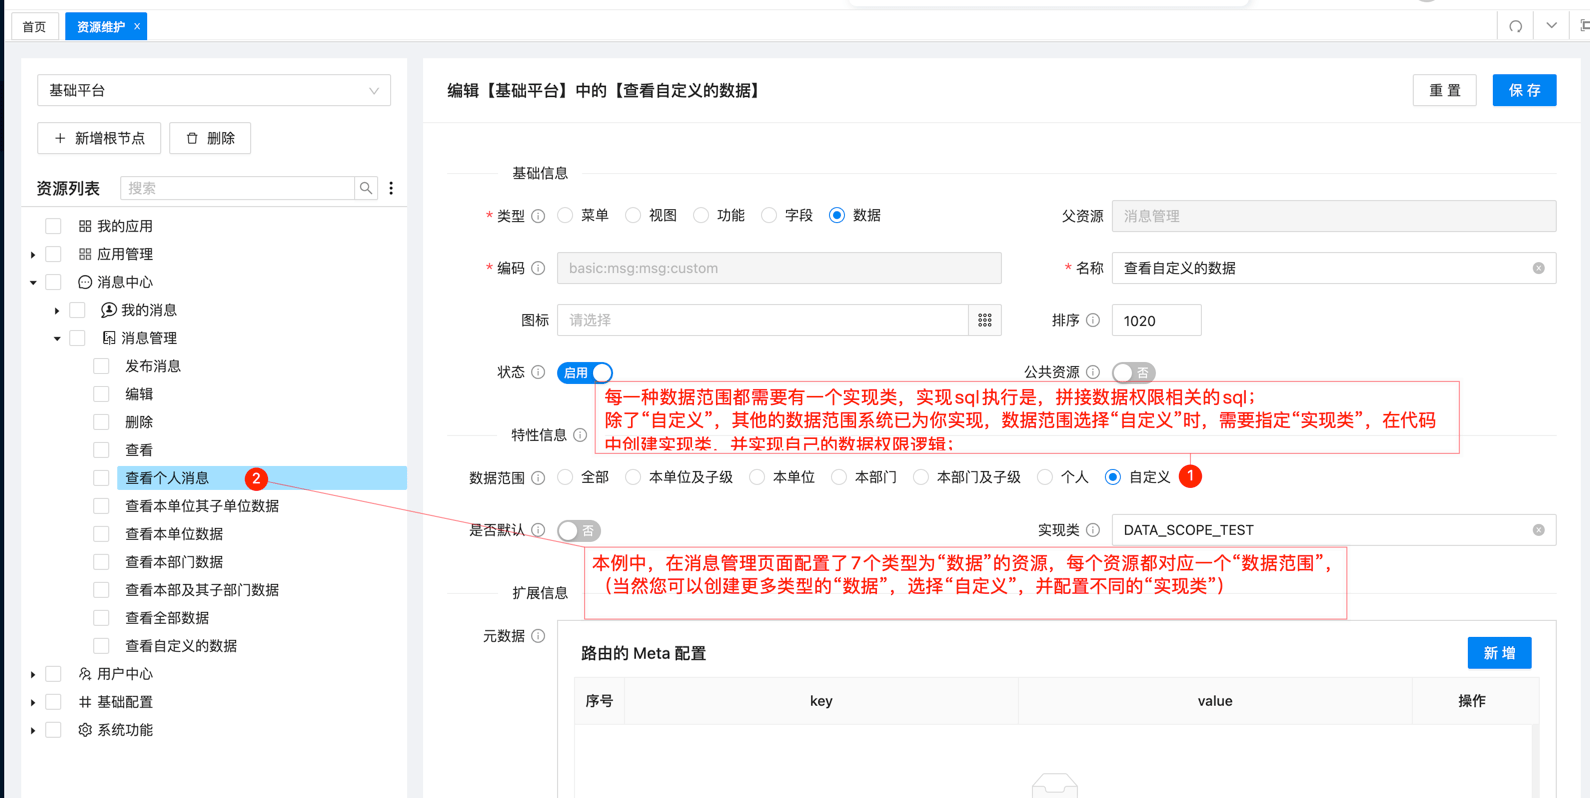Enable the 公共资源 switch
This screenshot has width=1590, height=798.
1133,373
